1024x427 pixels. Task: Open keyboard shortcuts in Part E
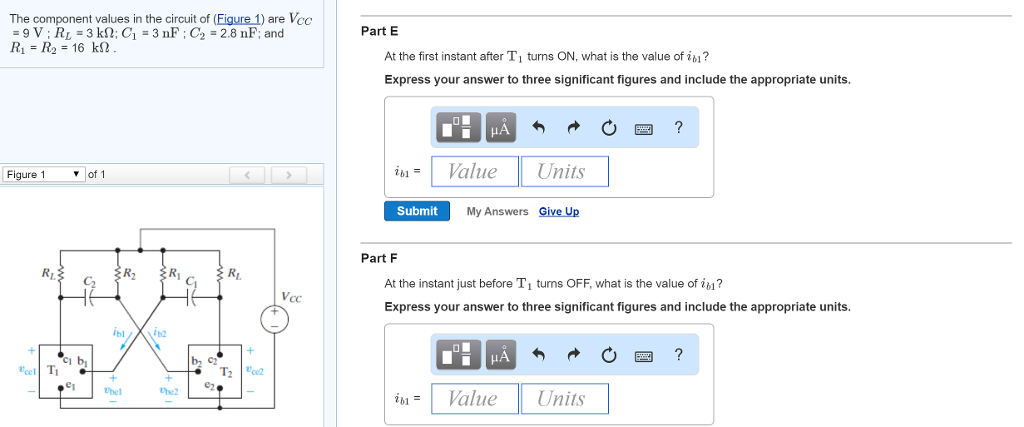point(643,129)
